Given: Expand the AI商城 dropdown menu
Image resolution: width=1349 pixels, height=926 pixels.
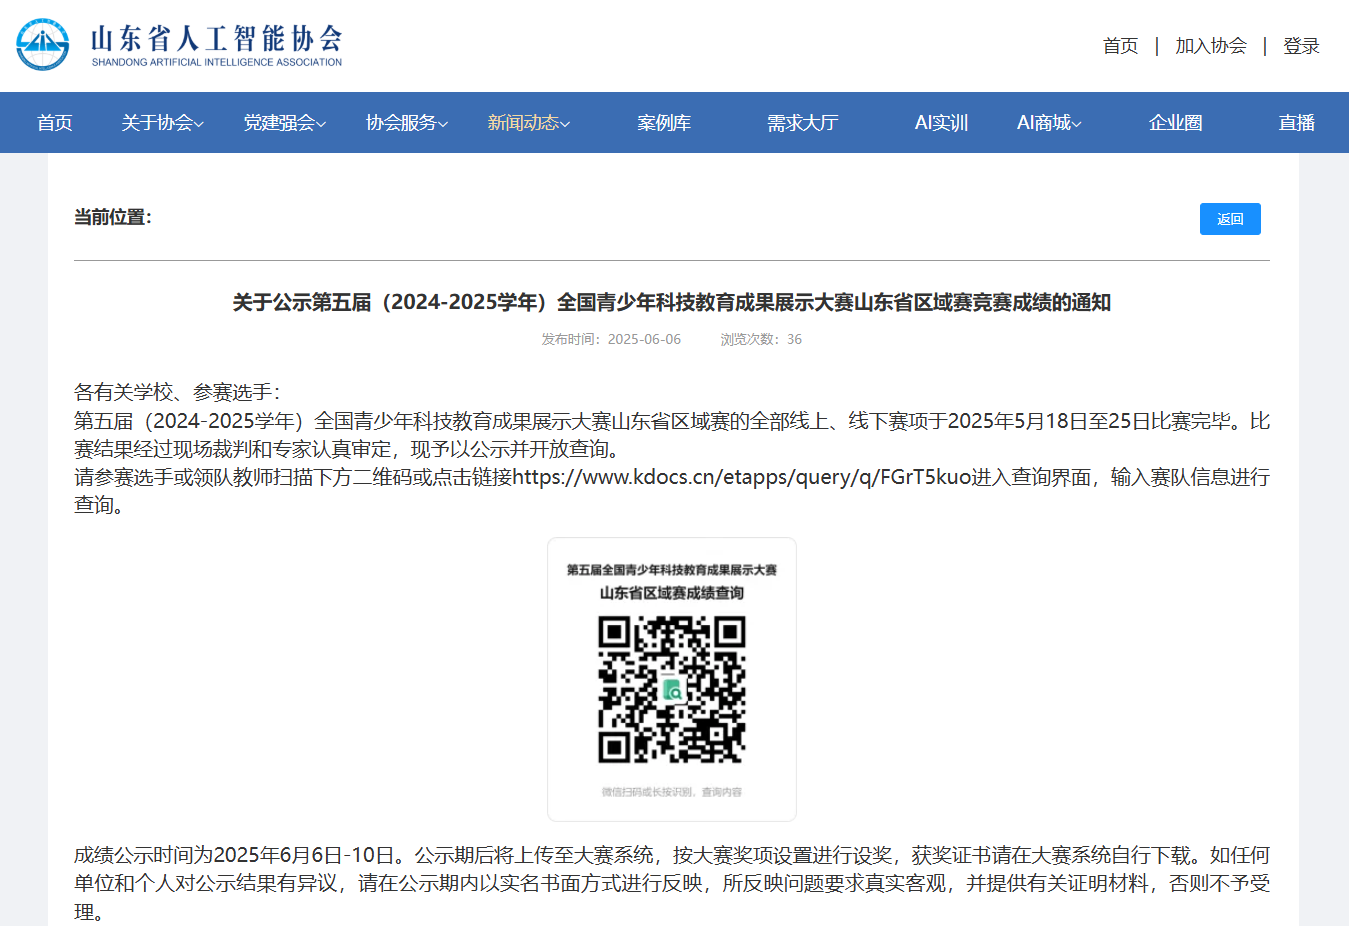Looking at the screenshot, I should (1049, 123).
